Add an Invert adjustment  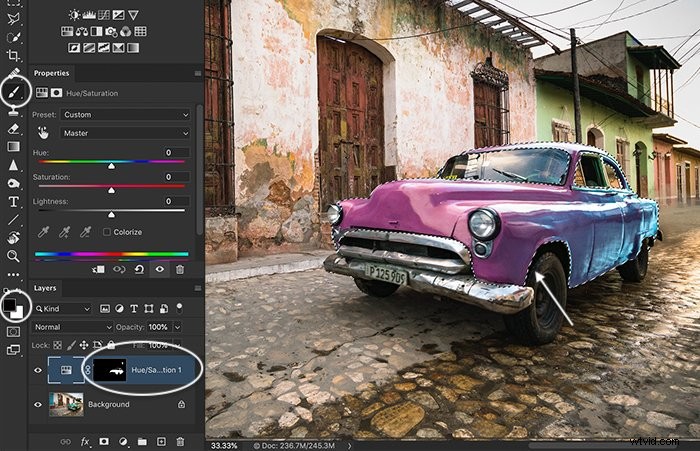tap(74, 48)
